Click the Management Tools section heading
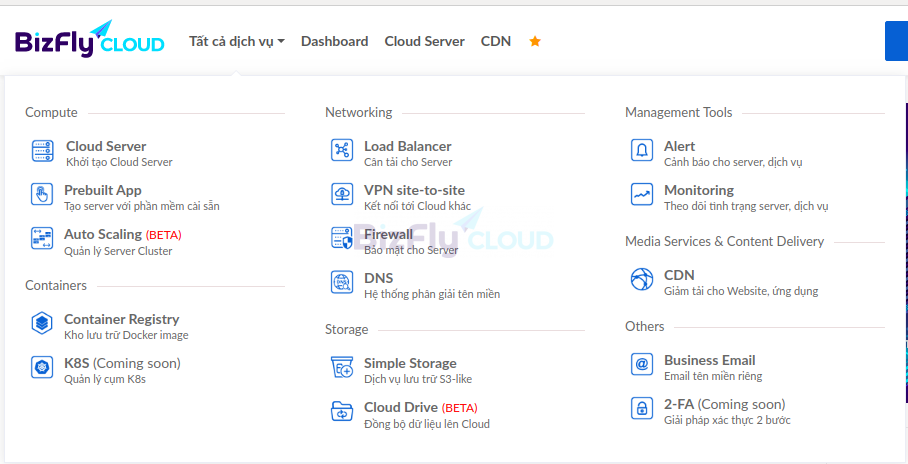The image size is (908, 464). pos(679,112)
